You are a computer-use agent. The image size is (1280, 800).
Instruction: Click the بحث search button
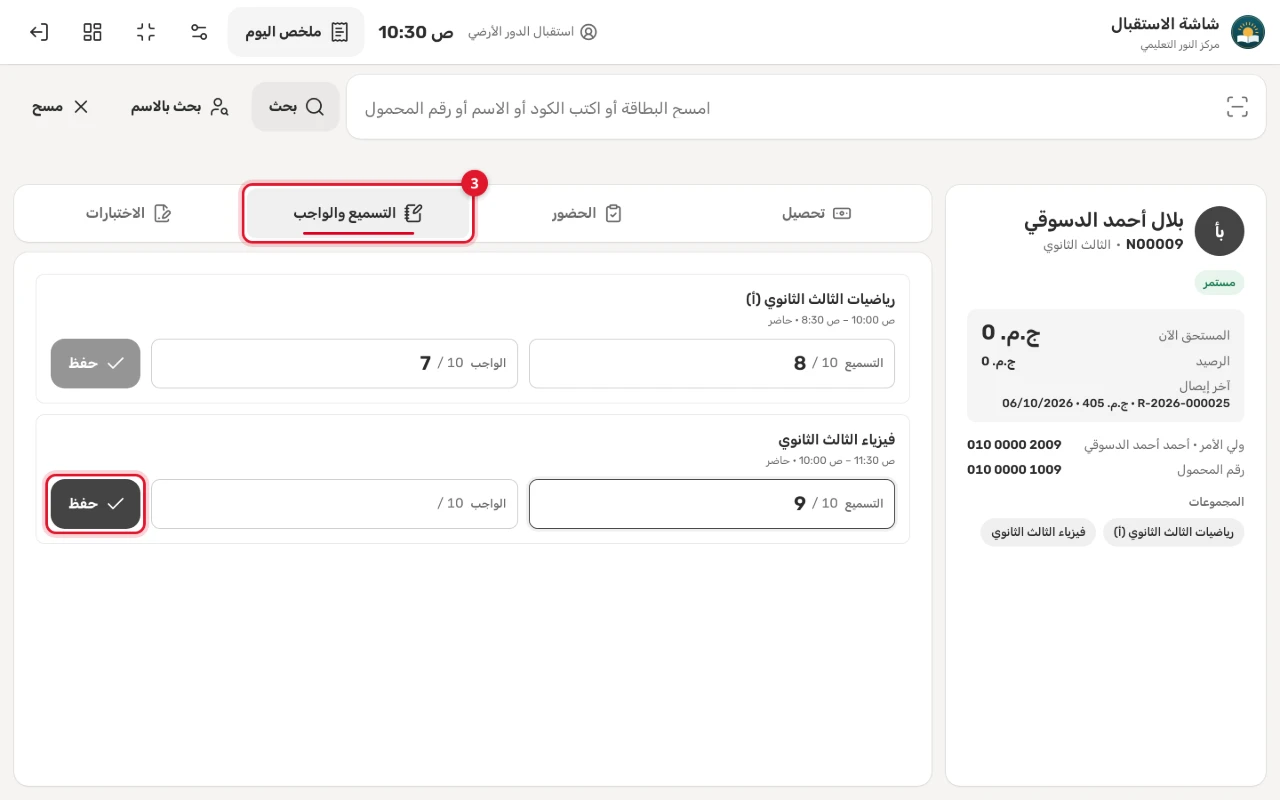tap(296, 107)
